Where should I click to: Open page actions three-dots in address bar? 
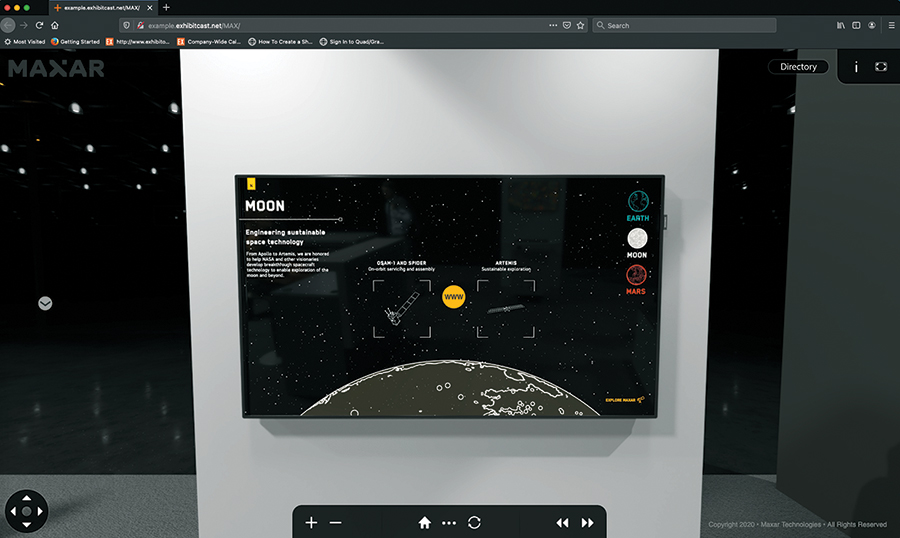click(x=553, y=25)
